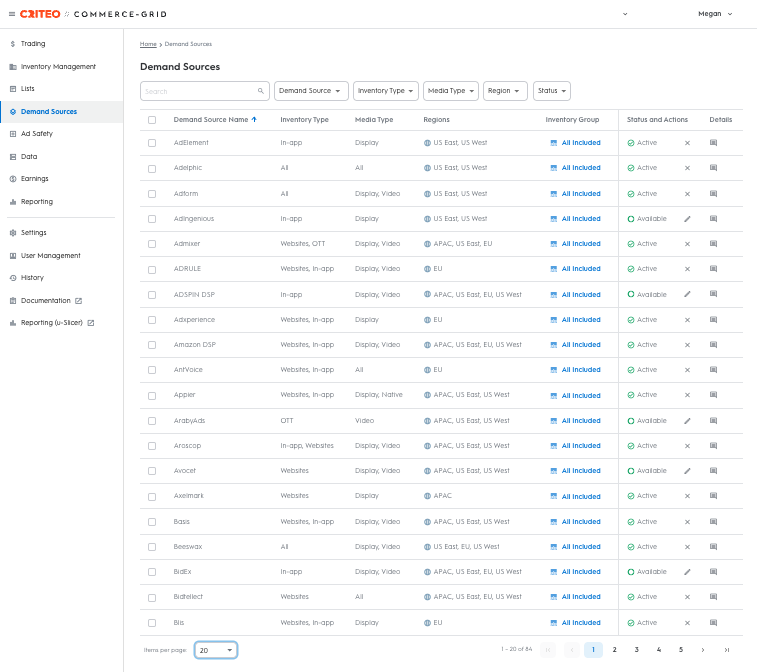Go to page 2
This screenshot has width=757, height=672.
click(615, 650)
